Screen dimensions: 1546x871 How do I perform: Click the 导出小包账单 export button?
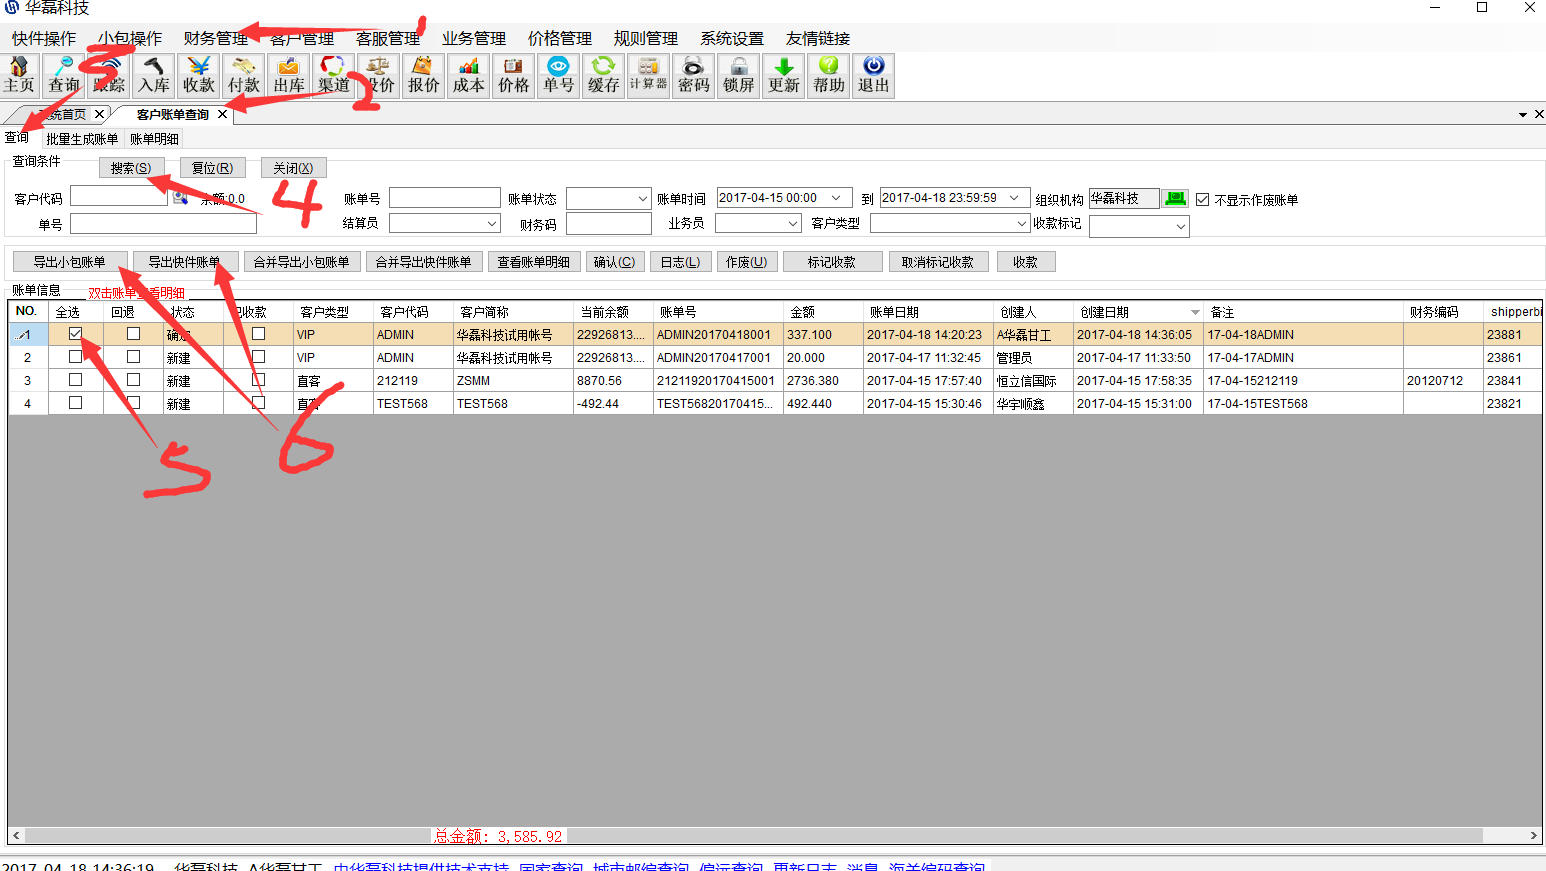(x=69, y=262)
